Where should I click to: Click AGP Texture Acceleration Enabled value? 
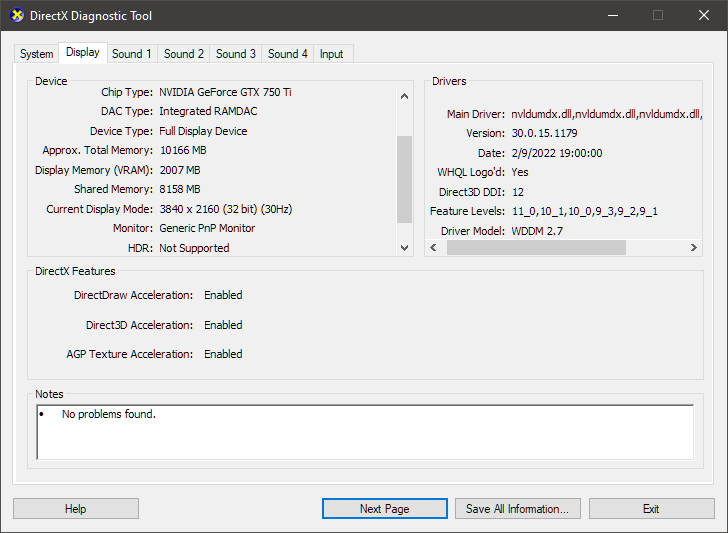click(223, 354)
